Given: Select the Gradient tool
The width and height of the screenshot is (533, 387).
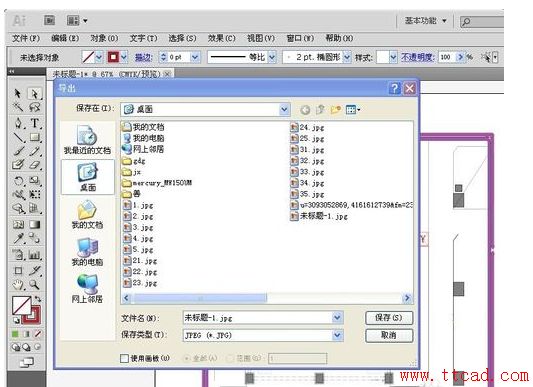Looking at the screenshot, I should pos(35,224).
